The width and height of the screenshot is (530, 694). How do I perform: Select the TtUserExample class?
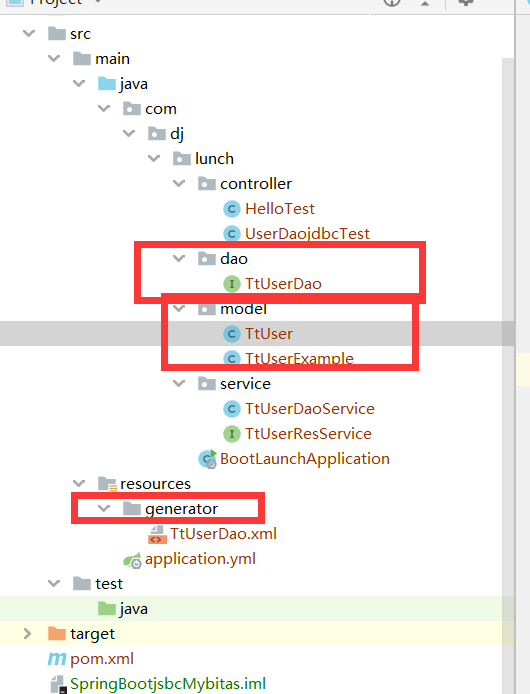(299, 359)
